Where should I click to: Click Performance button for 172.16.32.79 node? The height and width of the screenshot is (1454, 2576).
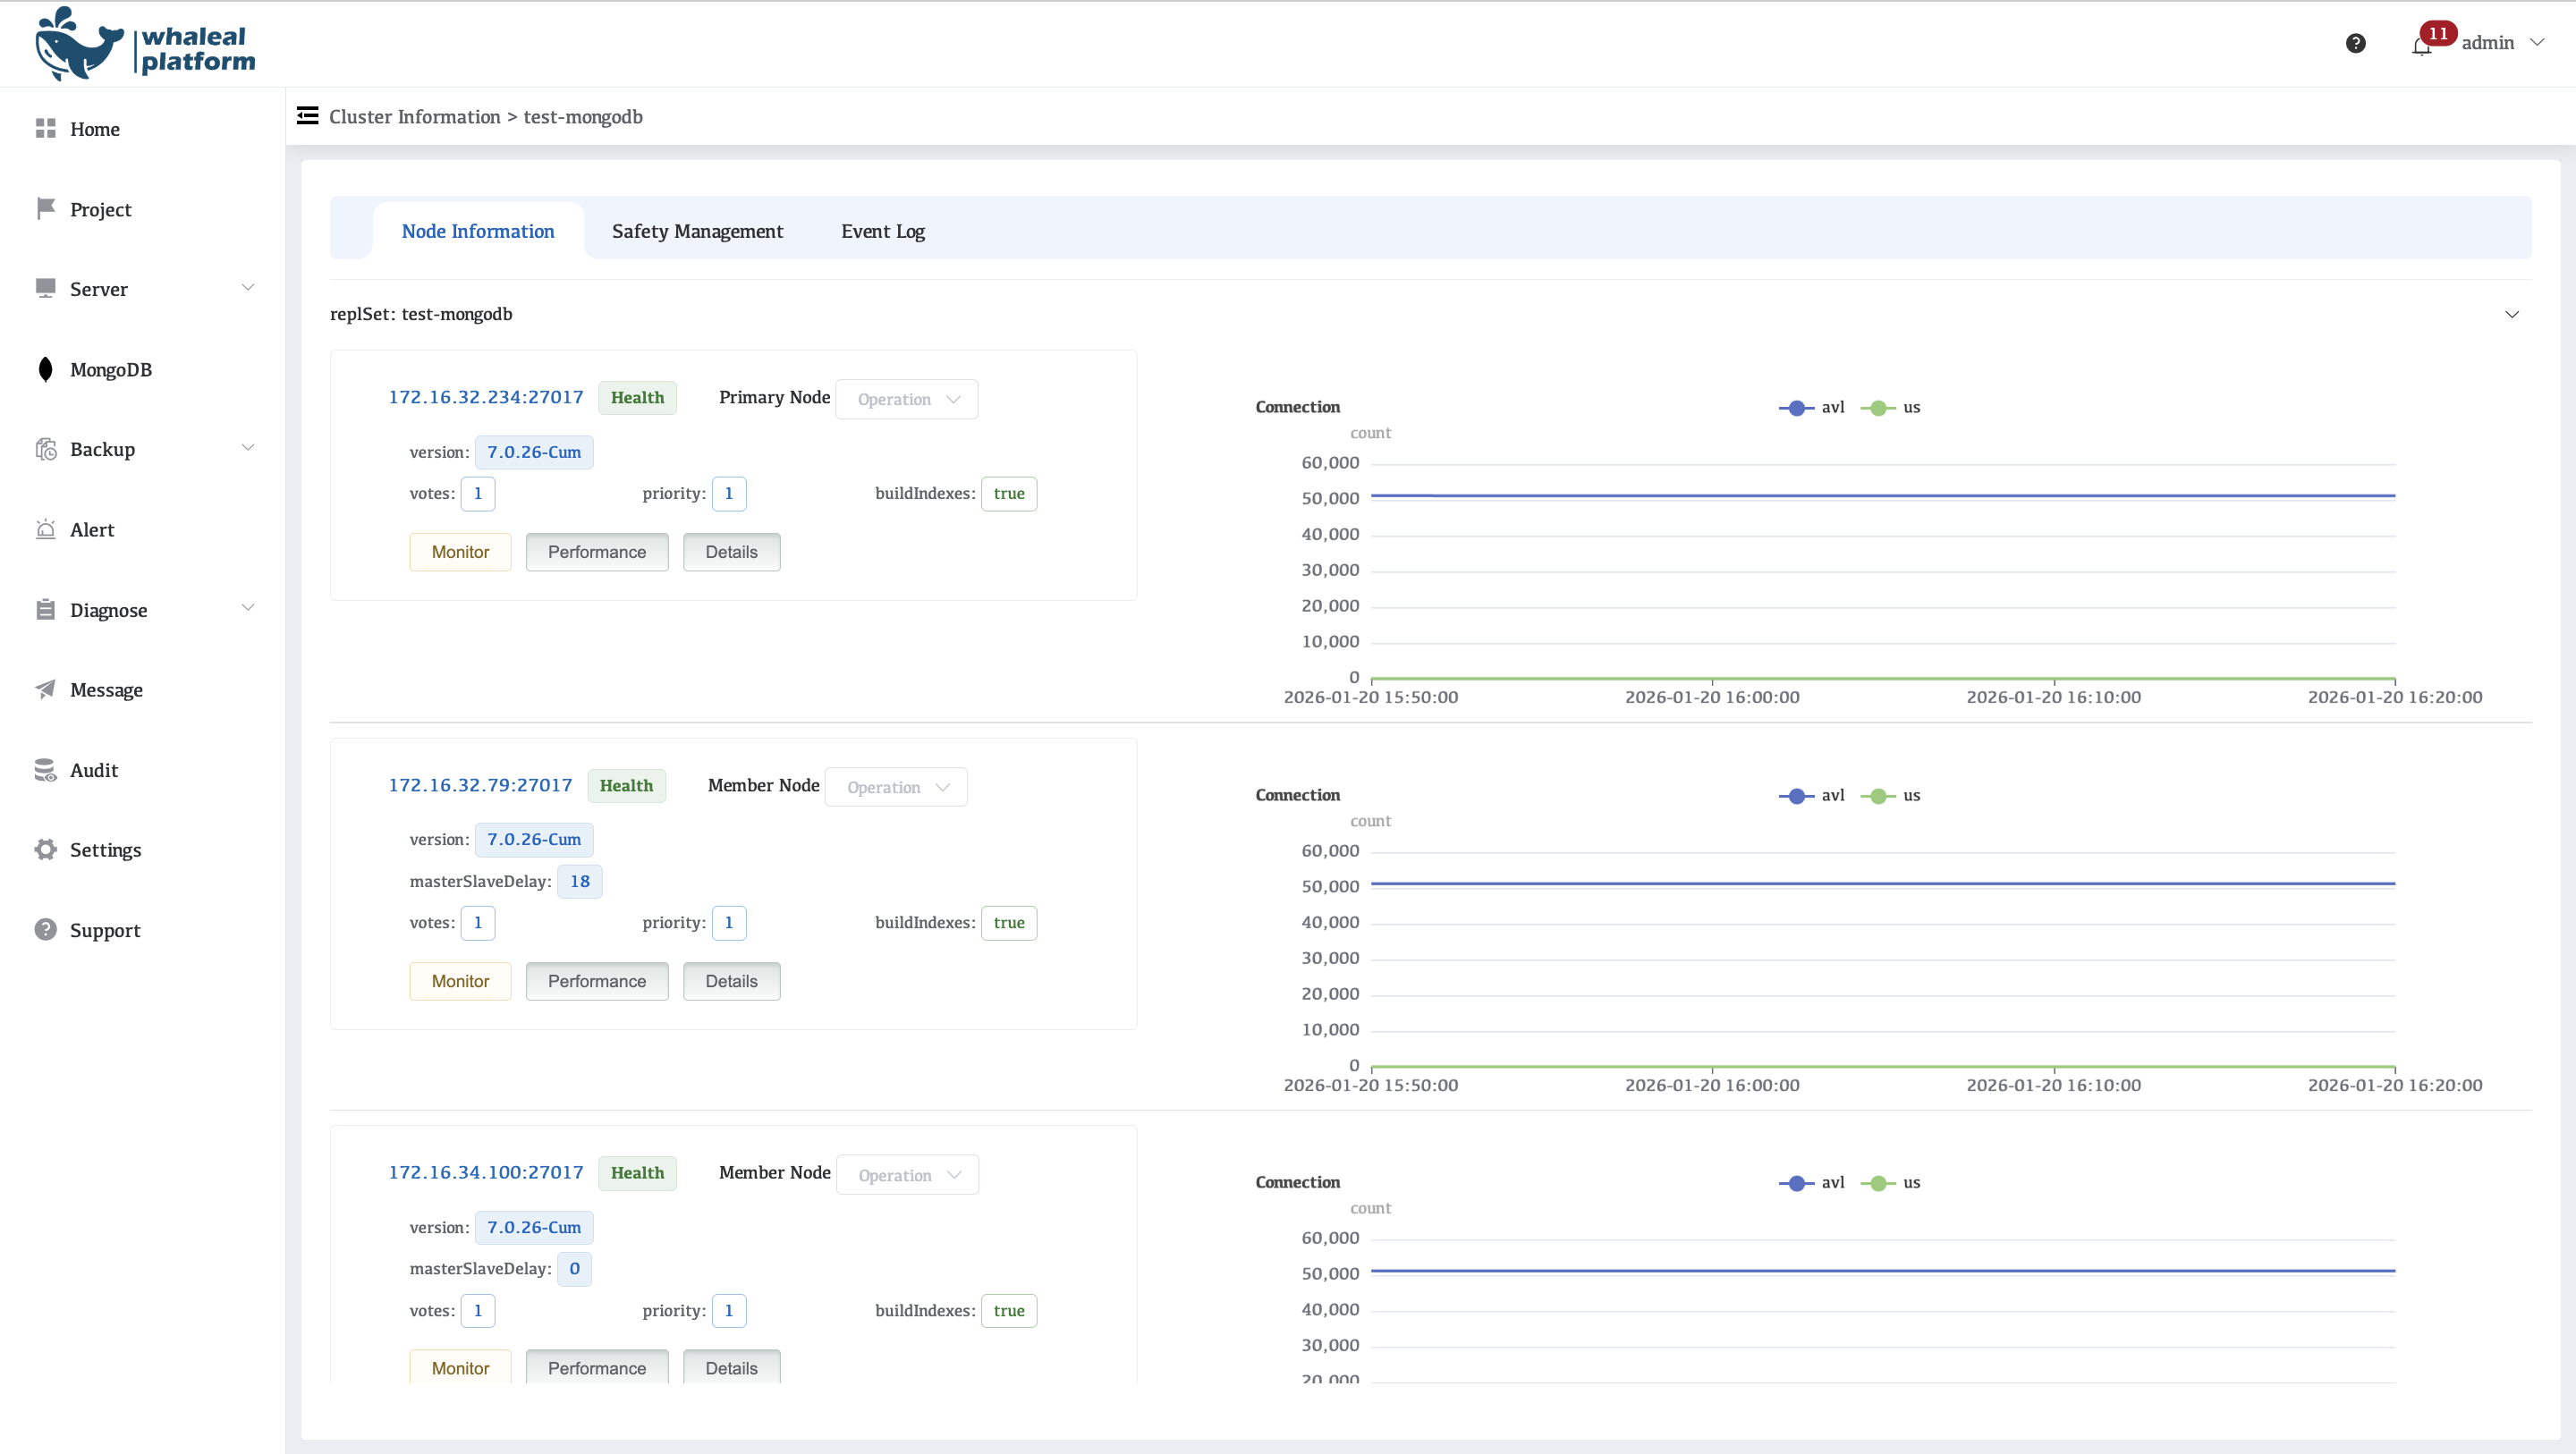coord(597,981)
